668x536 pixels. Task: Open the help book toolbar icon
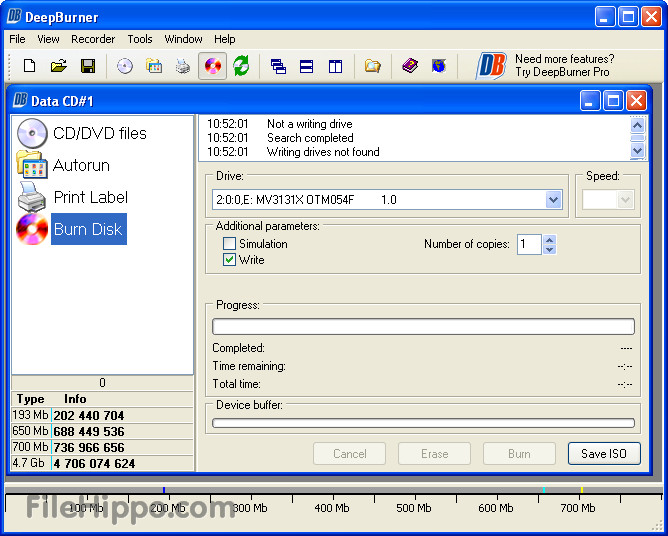tap(410, 66)
